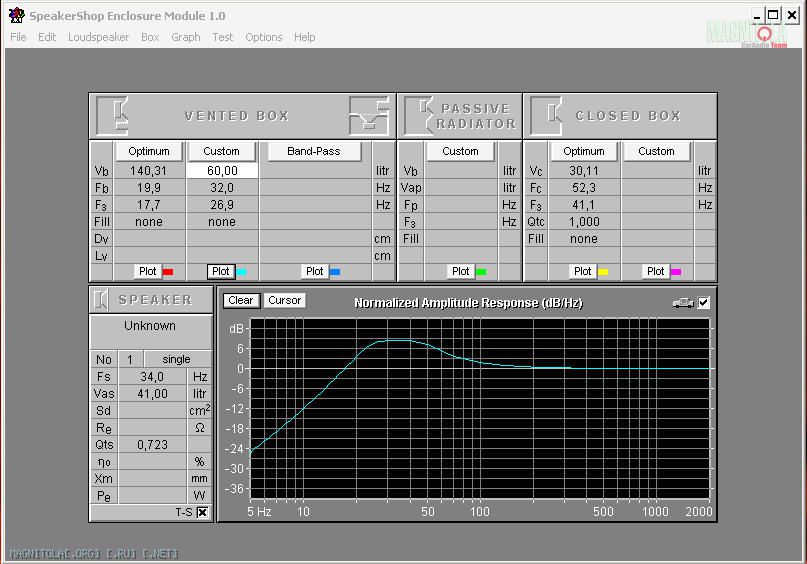Click the Closed Box Optimum button
The height and width of the screenshot is (564, 807).
point(584,151)
